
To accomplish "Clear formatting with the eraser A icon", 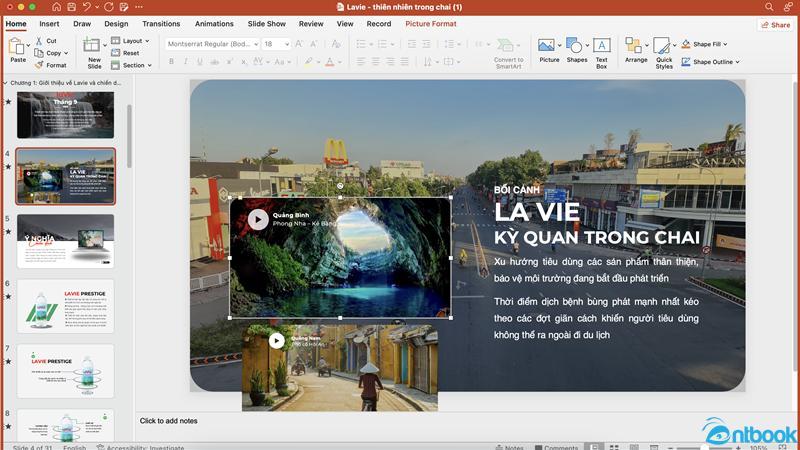I will pyautogui.click(x=336, y=44).
